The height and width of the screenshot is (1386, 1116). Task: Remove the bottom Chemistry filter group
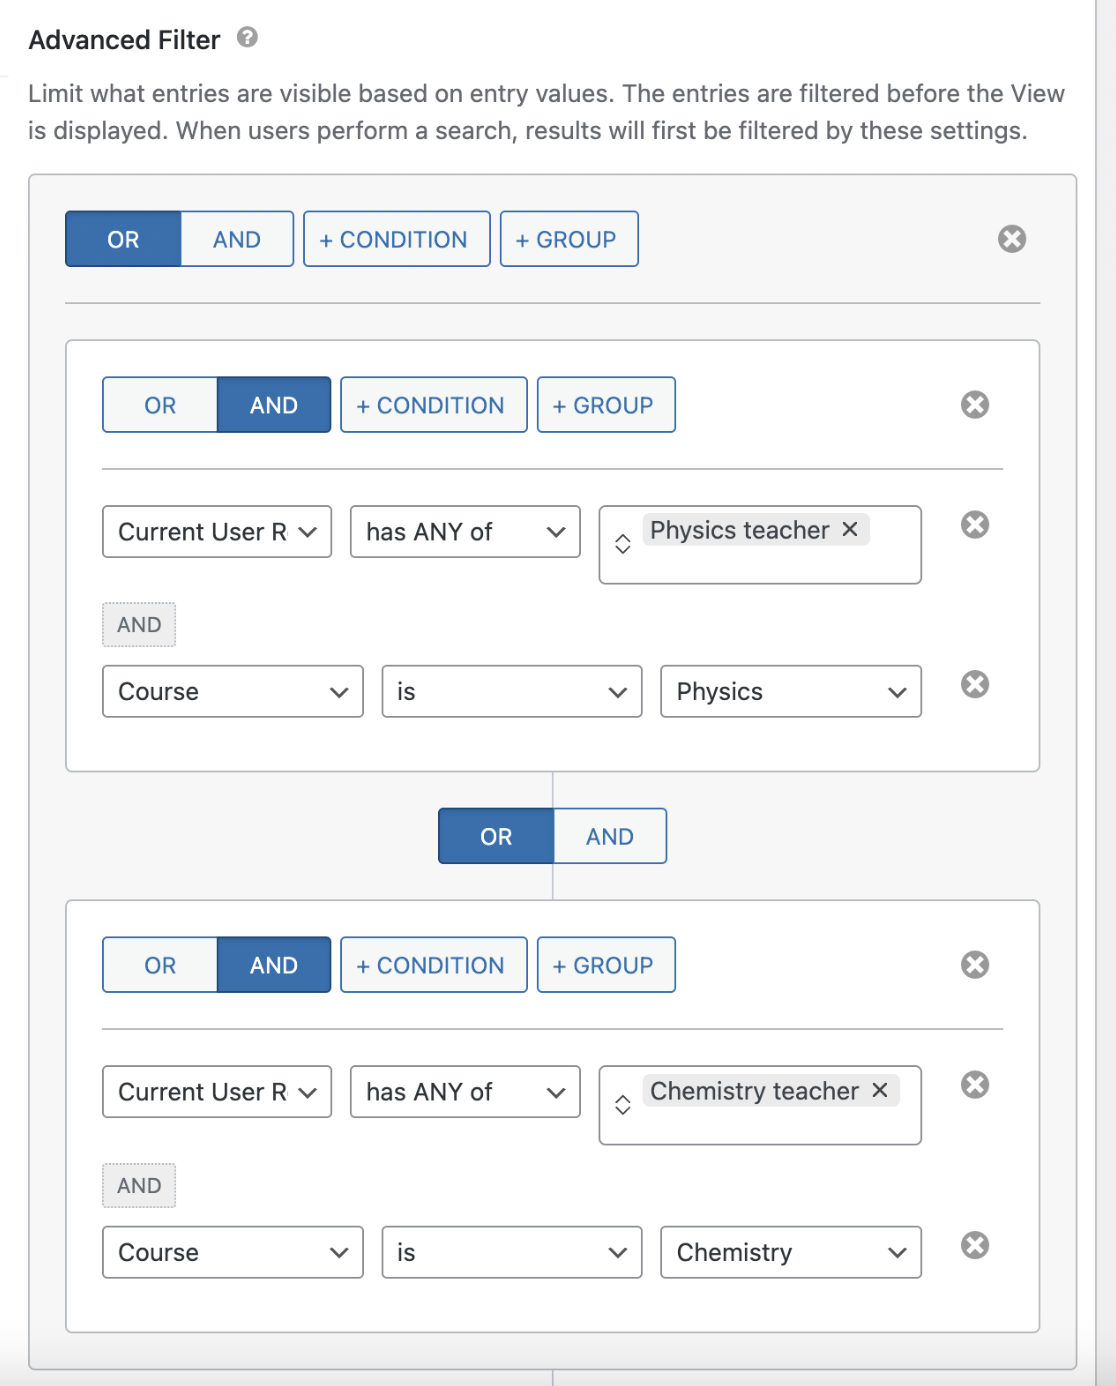pos(975,964)
